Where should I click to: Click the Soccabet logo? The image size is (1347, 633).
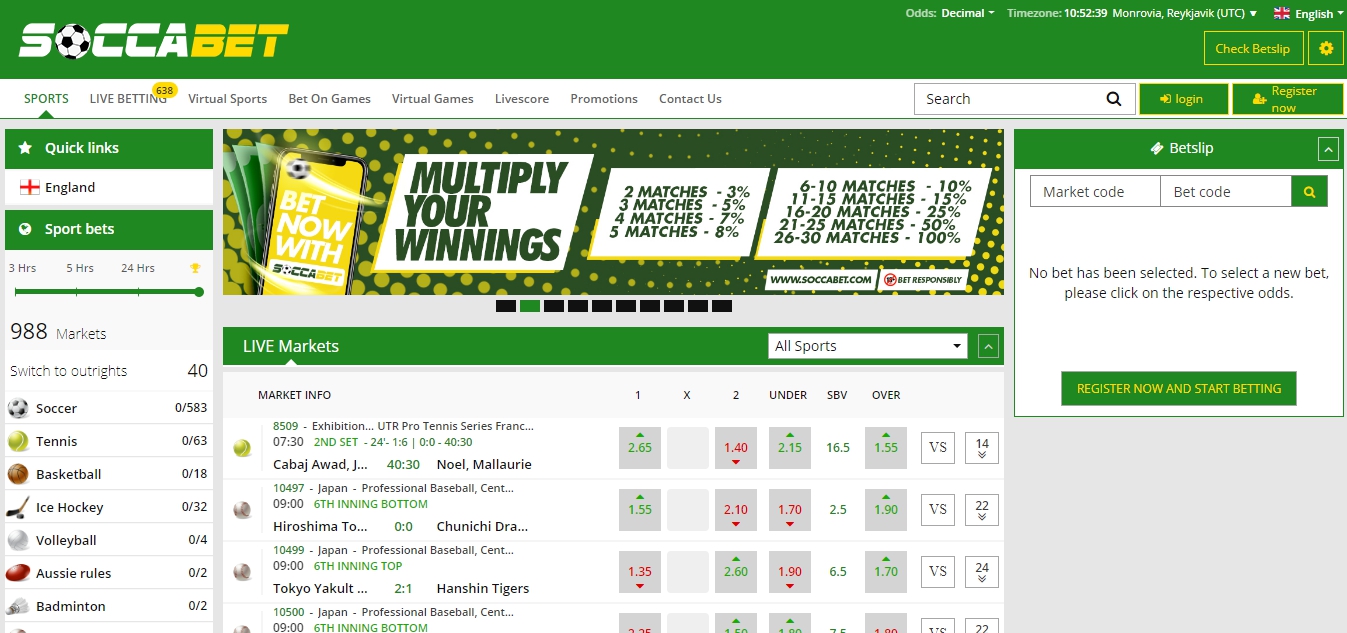[154, 41]
